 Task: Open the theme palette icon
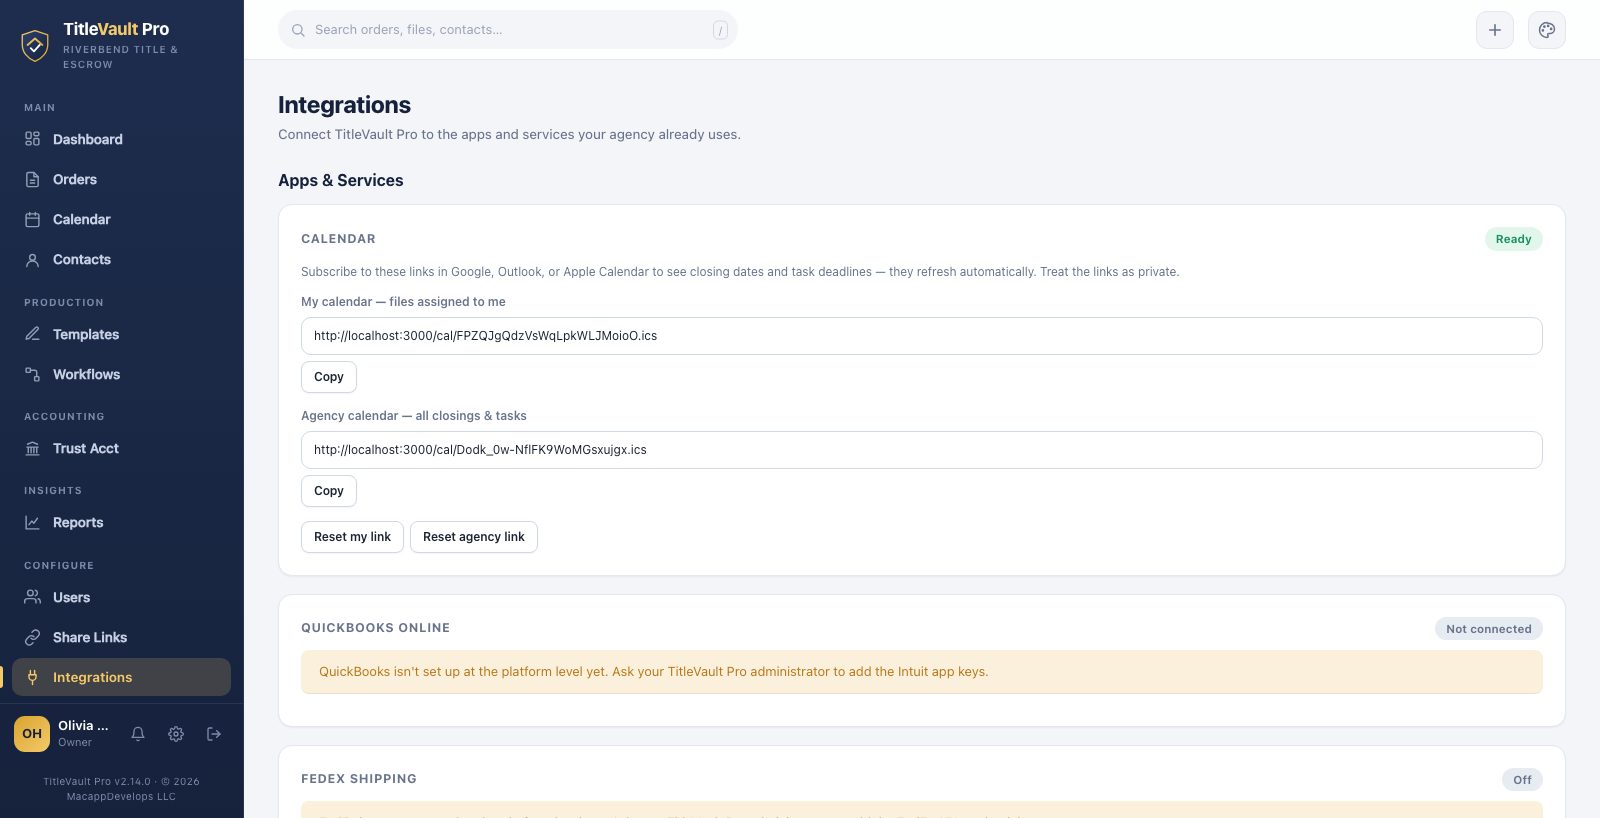(1547, 30)
